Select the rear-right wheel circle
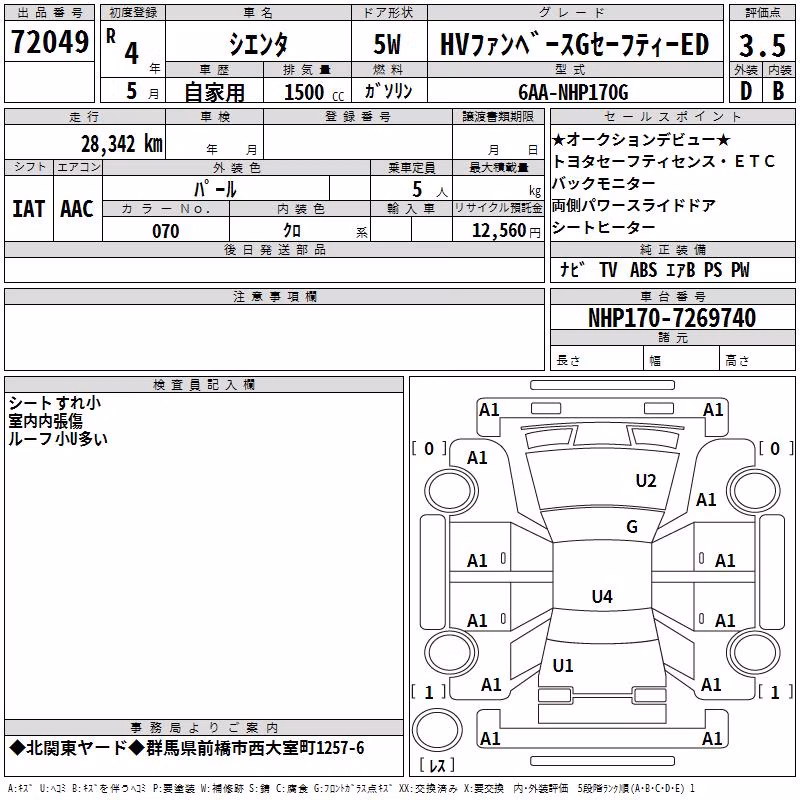The height and width of the screenshot is (800, 800). pyautogui.click(x=754, y=651)
